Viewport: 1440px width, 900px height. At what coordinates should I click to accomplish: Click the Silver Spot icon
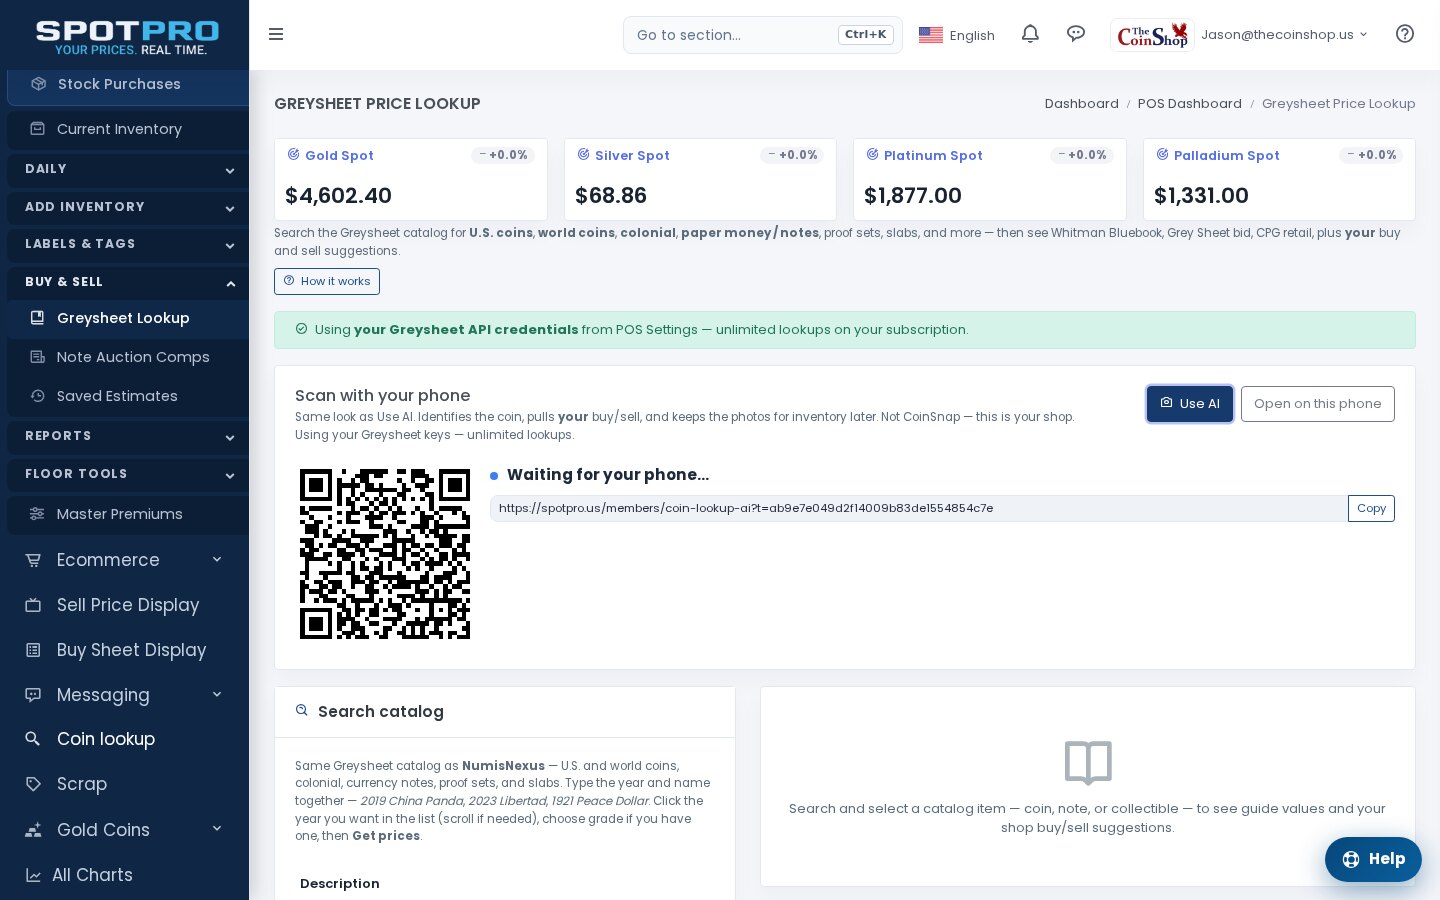(583, 154)
